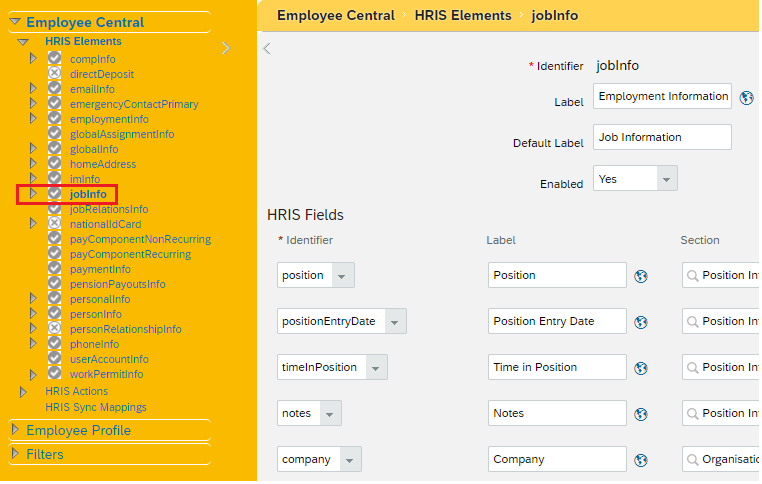Image resolution: width=762 pixels, height=484 pixels.
Task: Expand the Employee Profile section arrow
Action: coord(15,430)
